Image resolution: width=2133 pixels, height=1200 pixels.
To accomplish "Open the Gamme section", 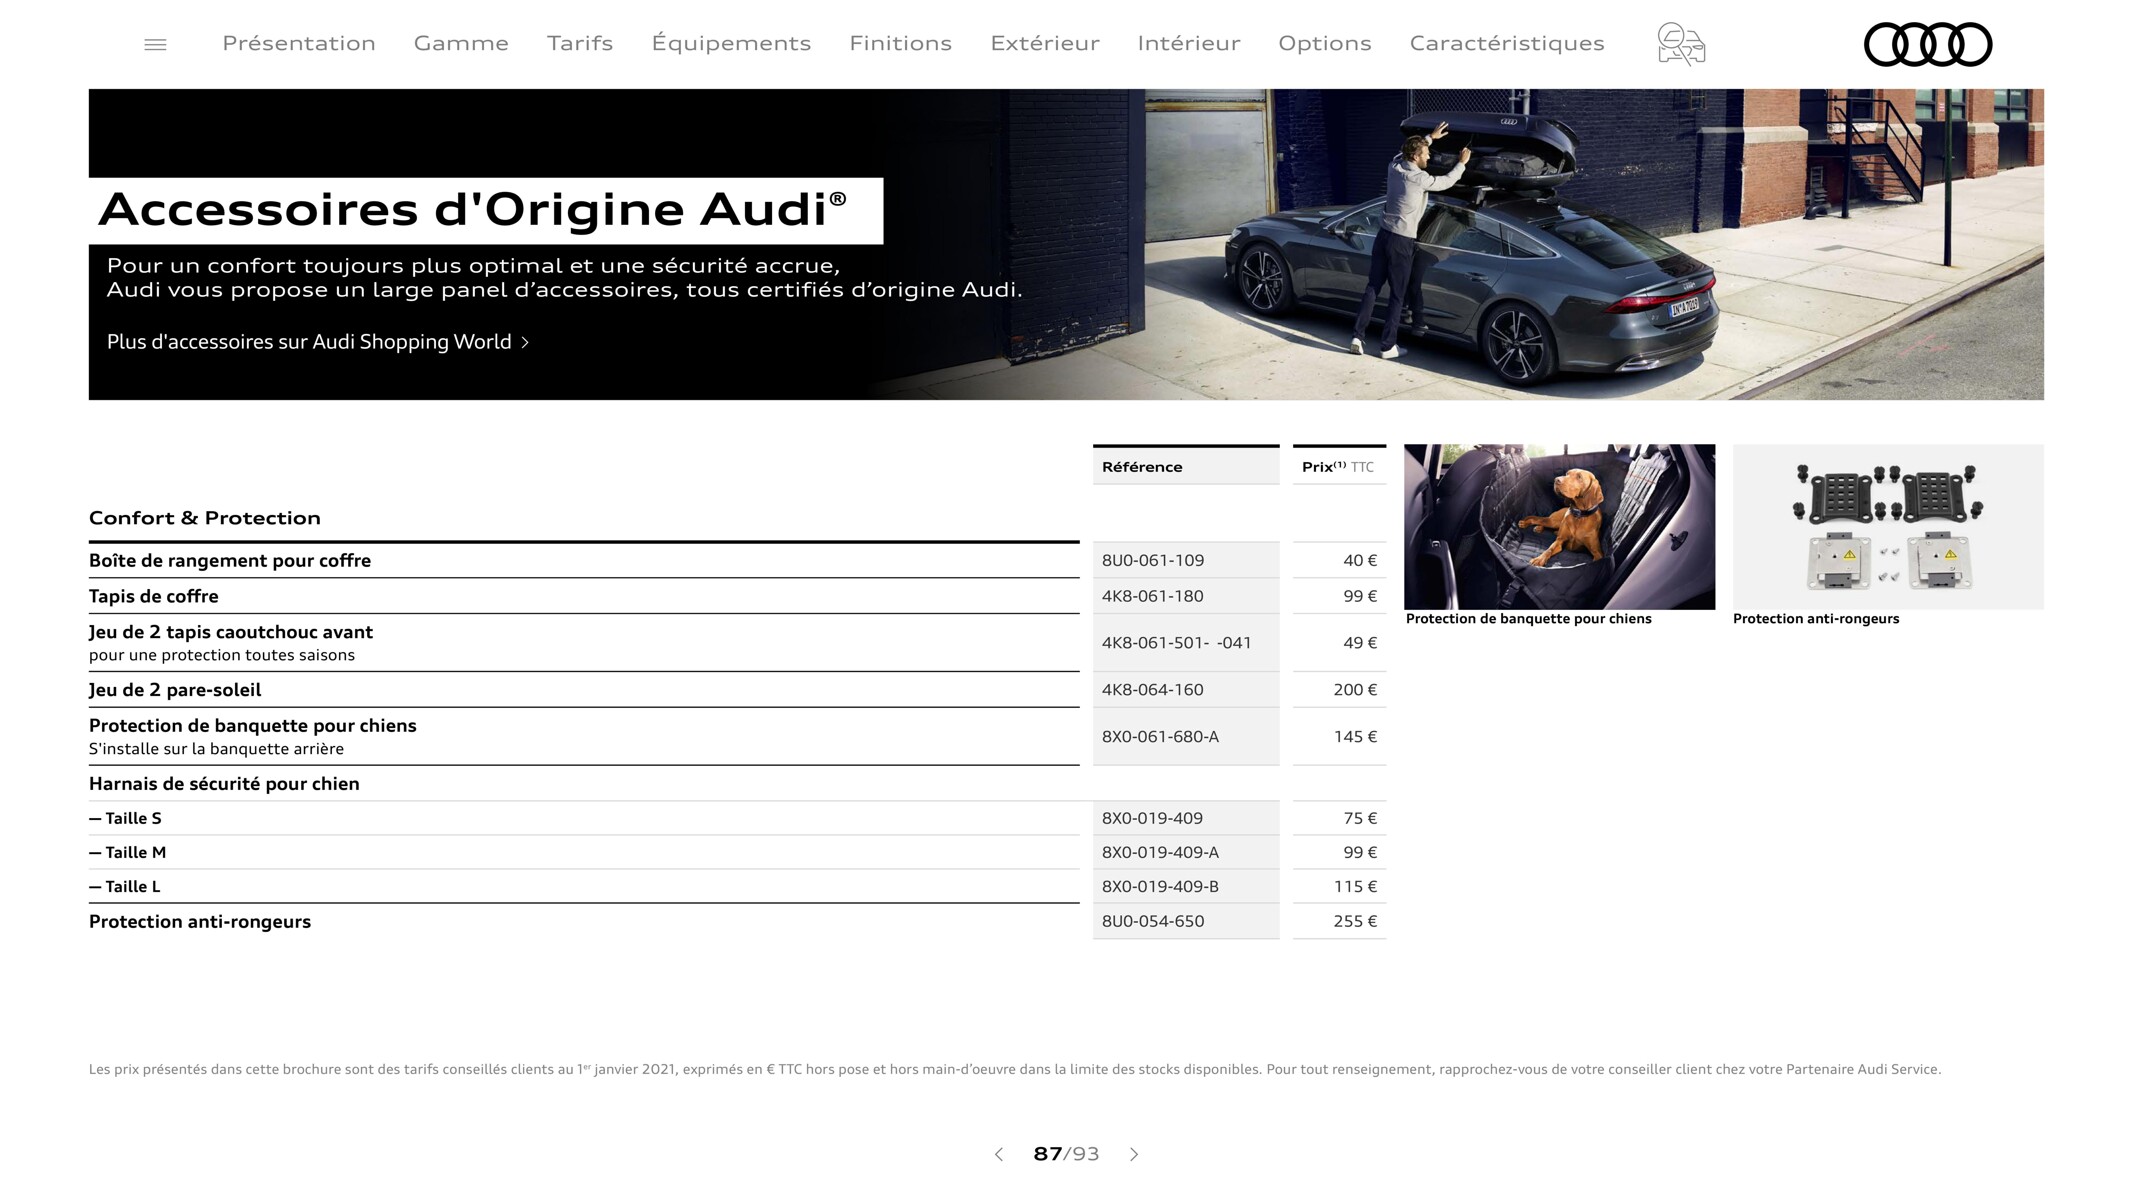I will click(461, 43).
